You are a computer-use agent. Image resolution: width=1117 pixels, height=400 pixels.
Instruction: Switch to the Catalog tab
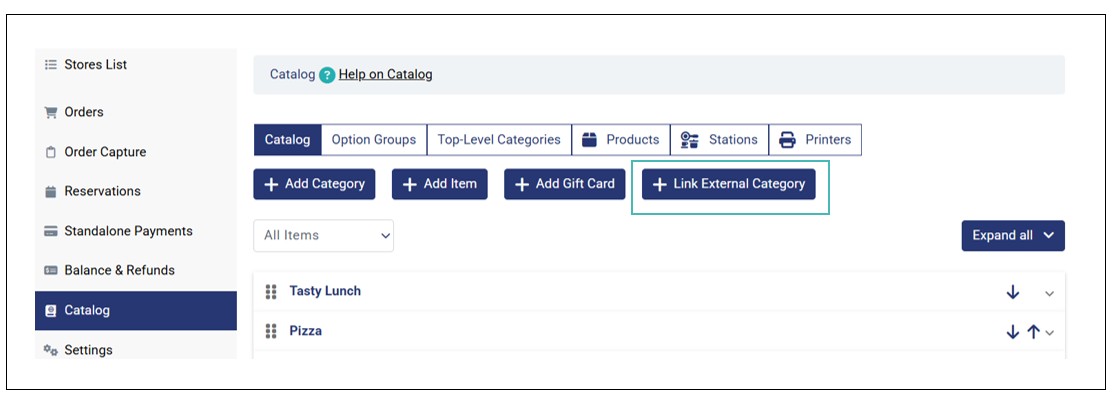pyautogui.click(x=287, y=140)
